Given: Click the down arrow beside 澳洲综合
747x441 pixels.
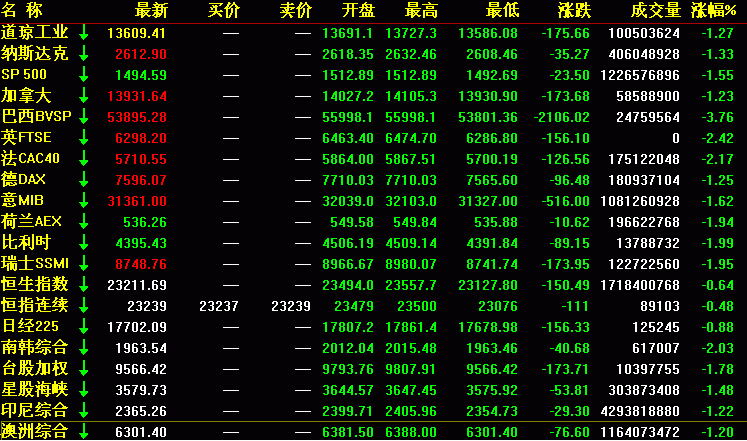Looking at the screenshot, I should coord(84,431).
